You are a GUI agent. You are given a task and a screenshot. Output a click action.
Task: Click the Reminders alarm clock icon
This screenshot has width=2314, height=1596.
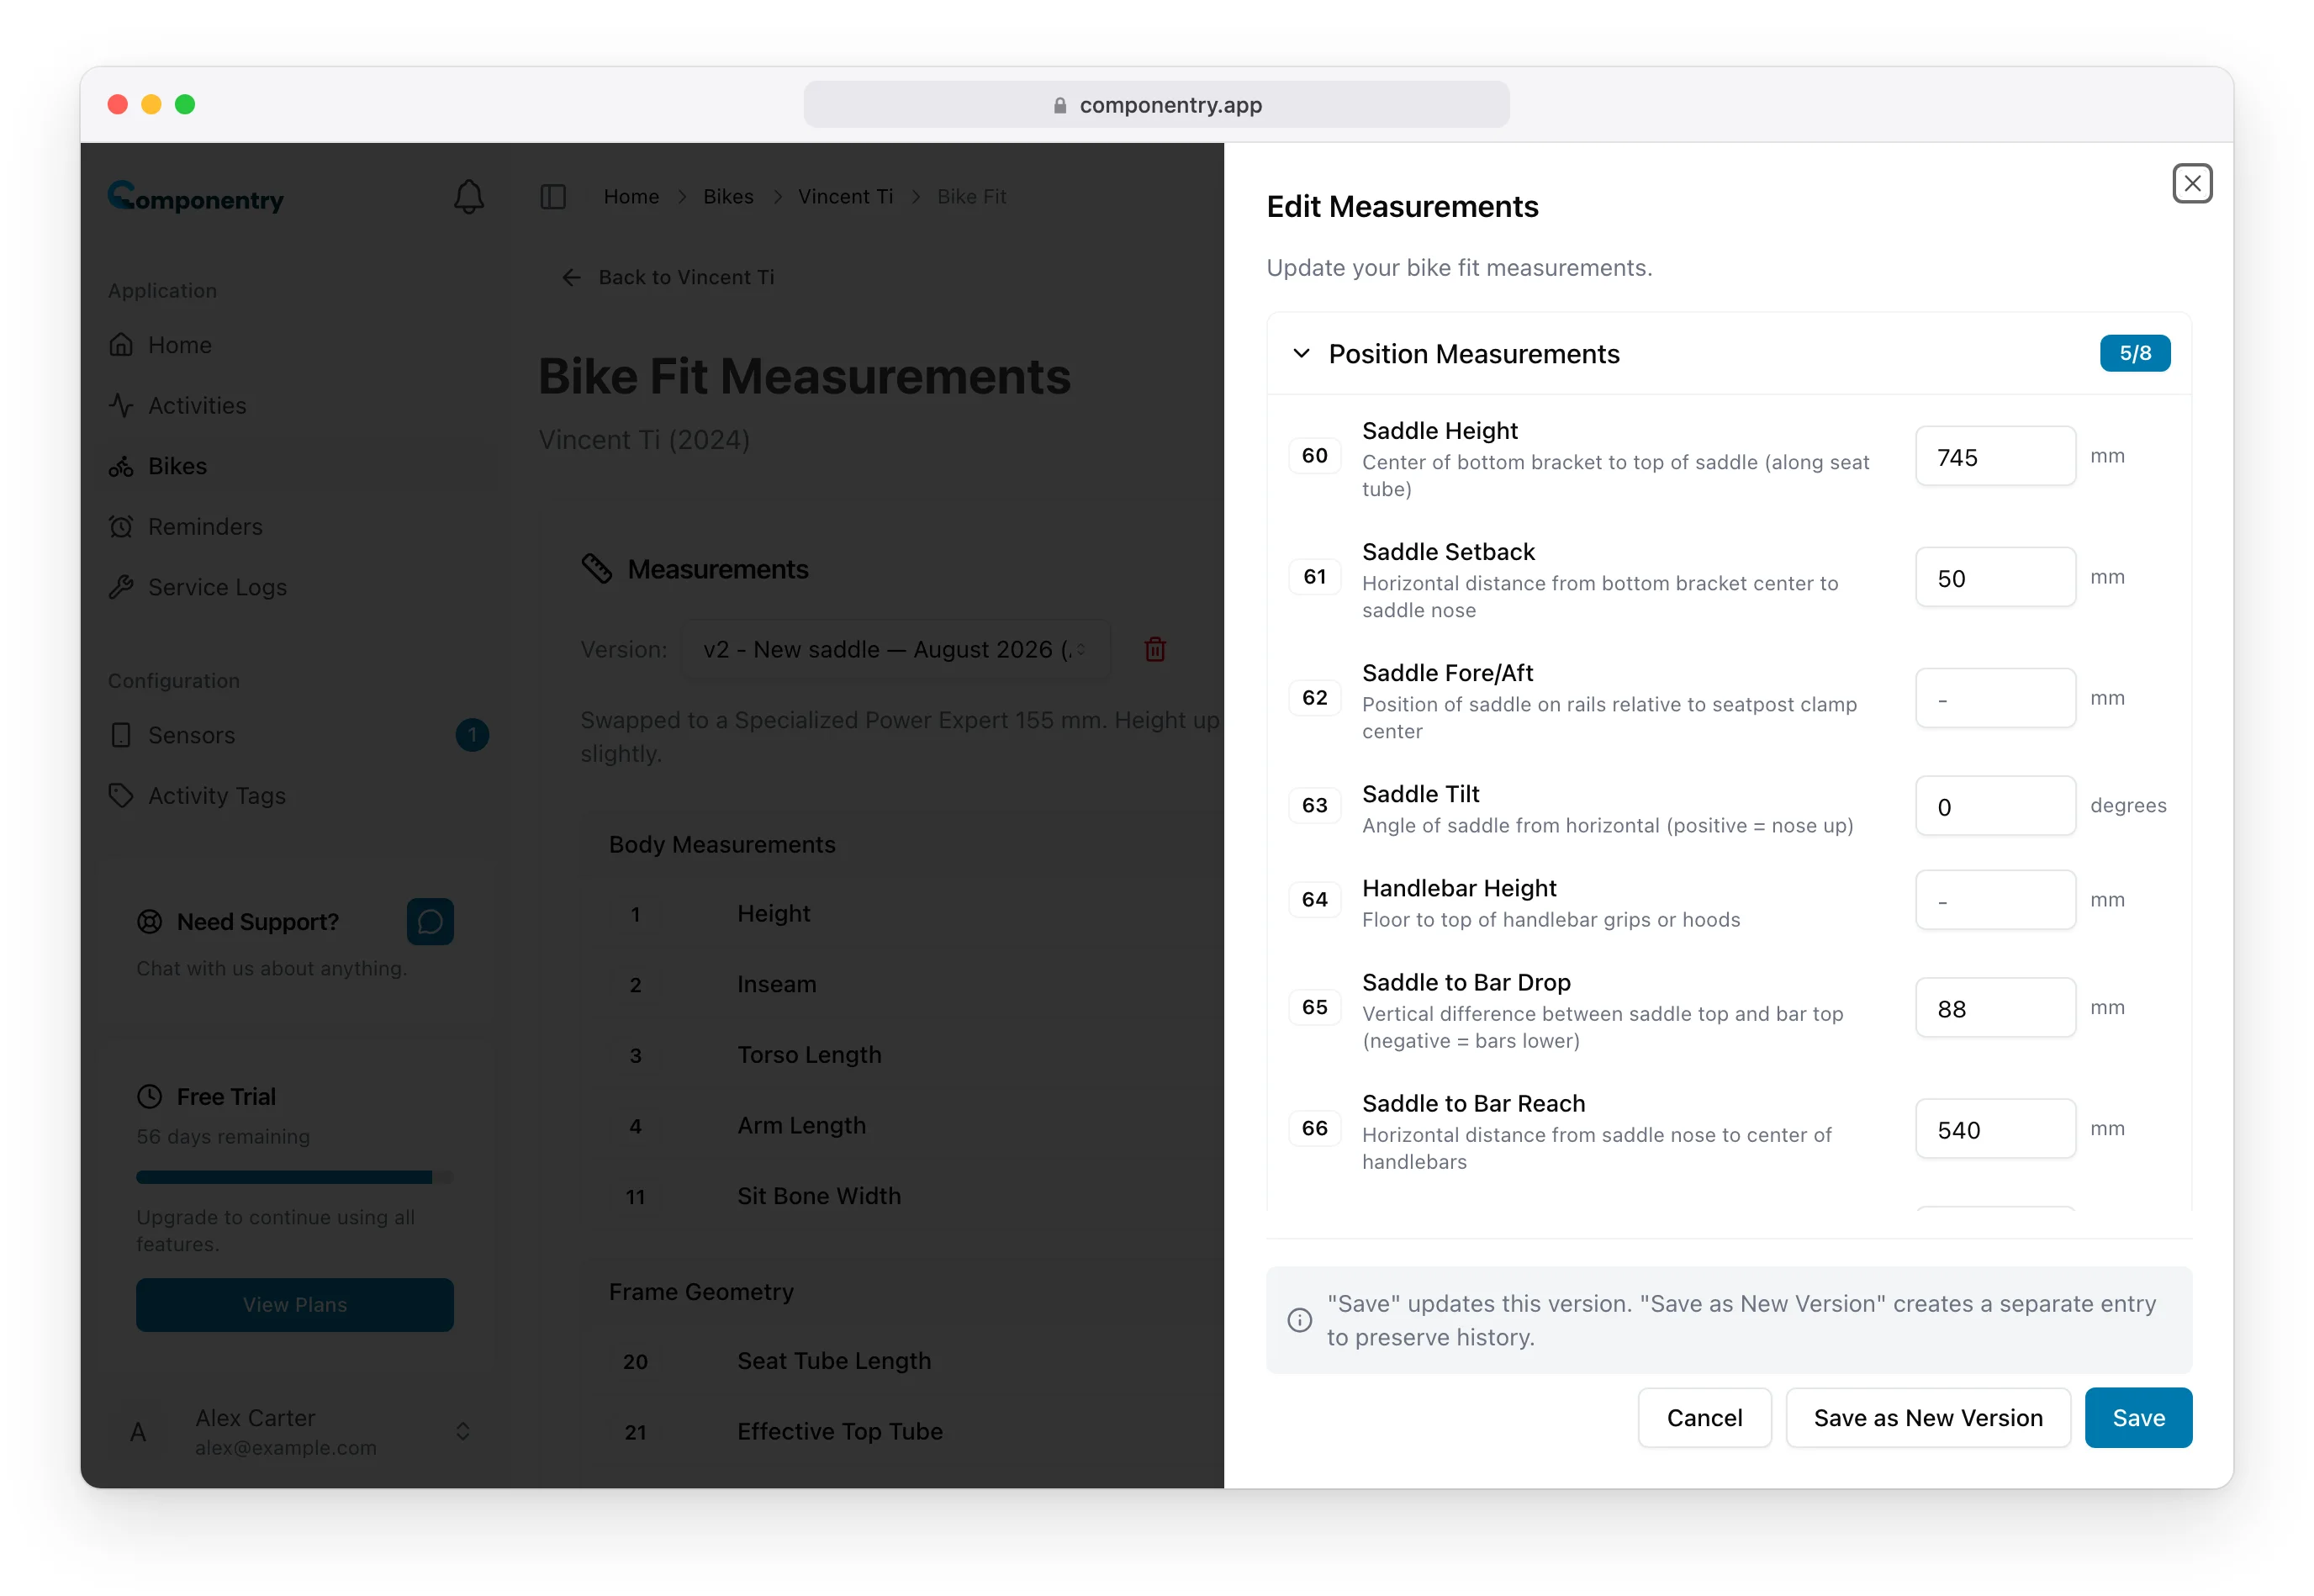coord(121,526)
